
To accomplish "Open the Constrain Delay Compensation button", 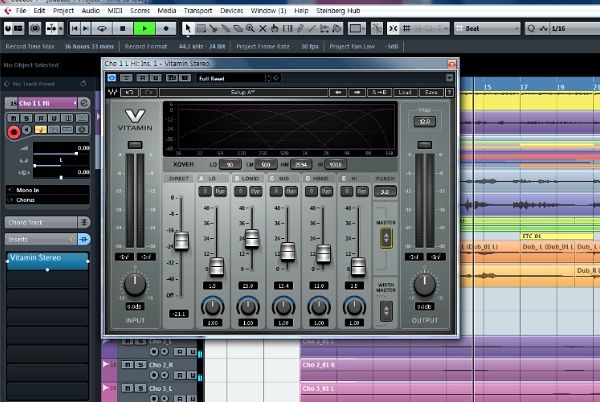I will (35, 28).
